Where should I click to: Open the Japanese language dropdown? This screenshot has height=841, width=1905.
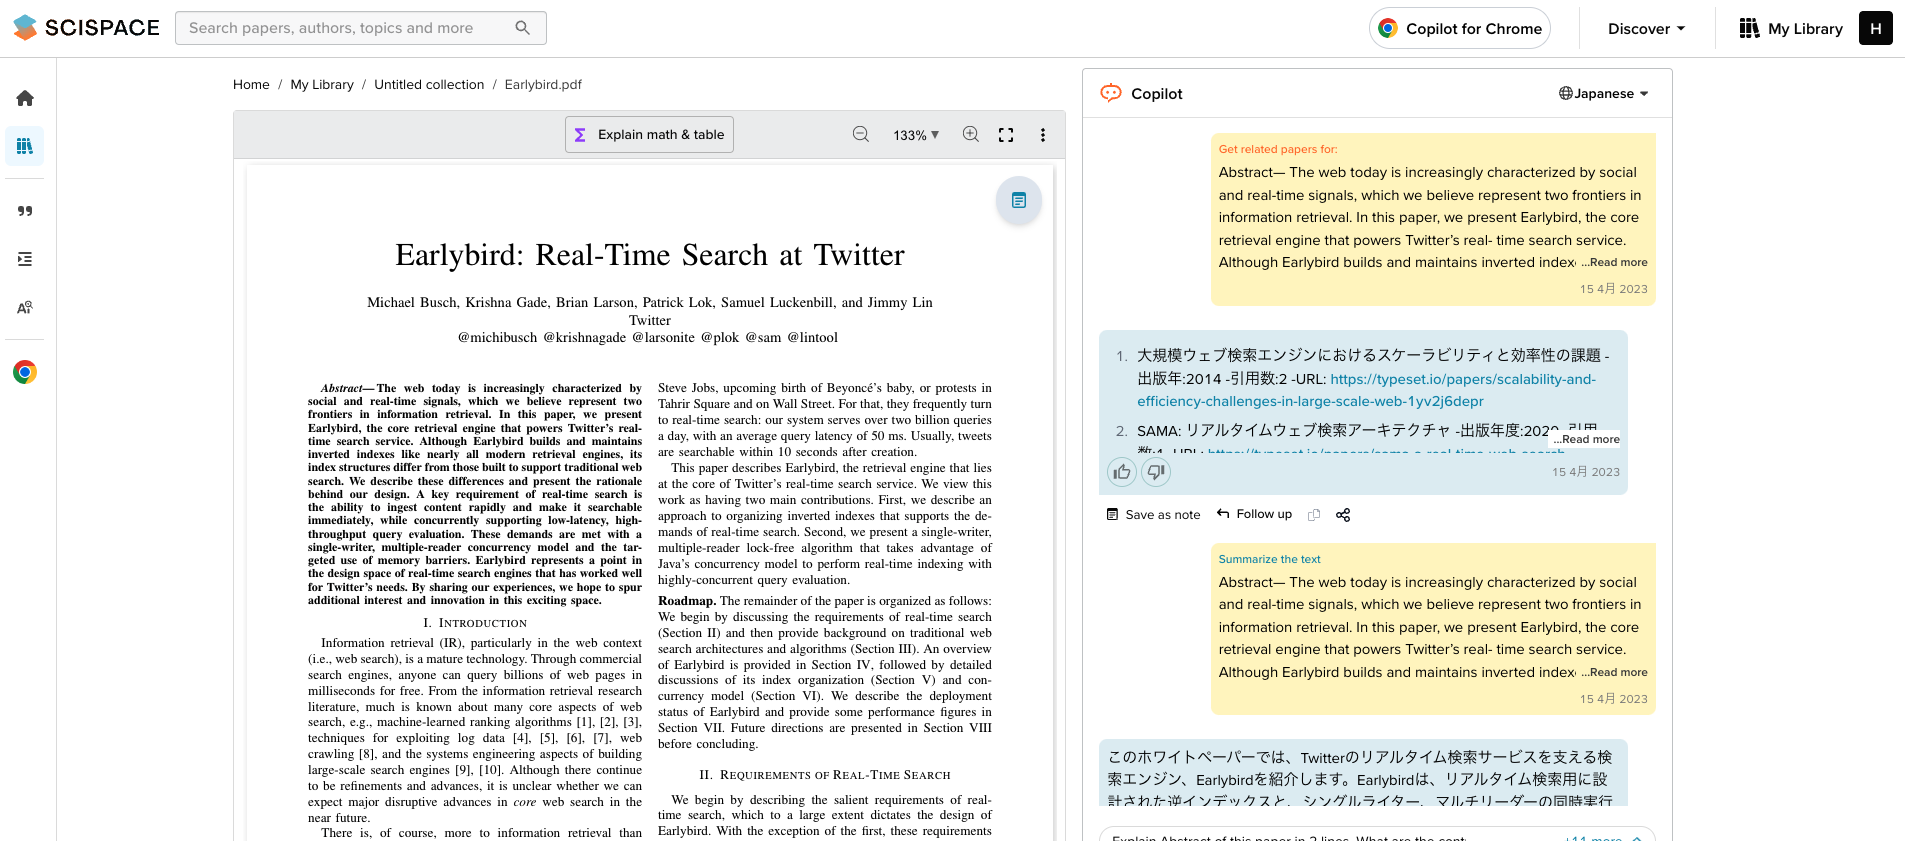[x=1603, y=94]
